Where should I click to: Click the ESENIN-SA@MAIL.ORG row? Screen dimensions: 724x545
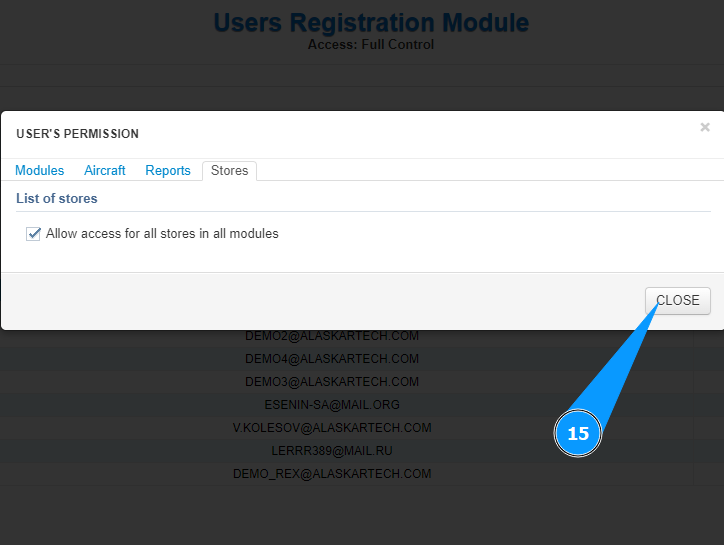(332, 405)
